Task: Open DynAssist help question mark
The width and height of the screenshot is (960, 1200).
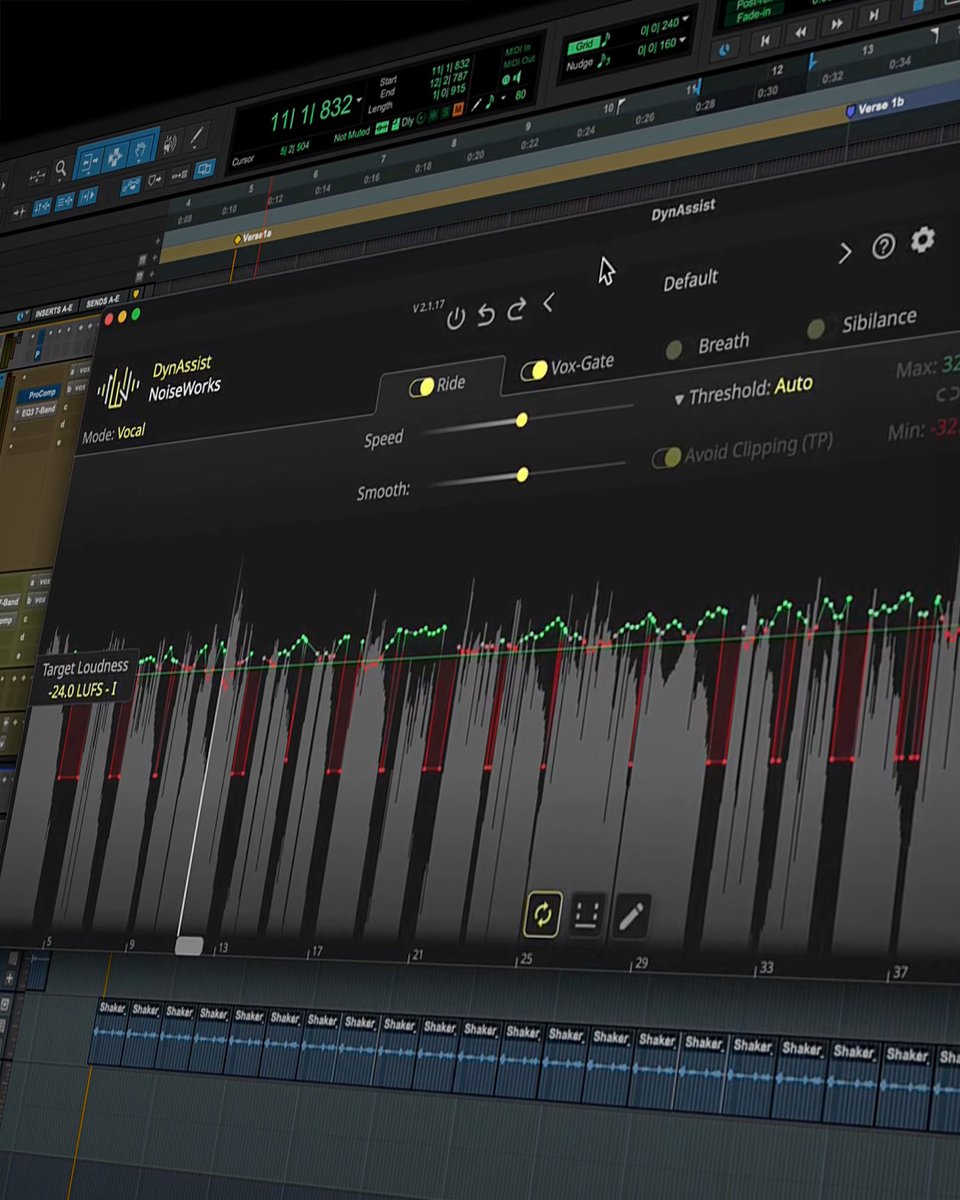Action: tap(883, 246)
